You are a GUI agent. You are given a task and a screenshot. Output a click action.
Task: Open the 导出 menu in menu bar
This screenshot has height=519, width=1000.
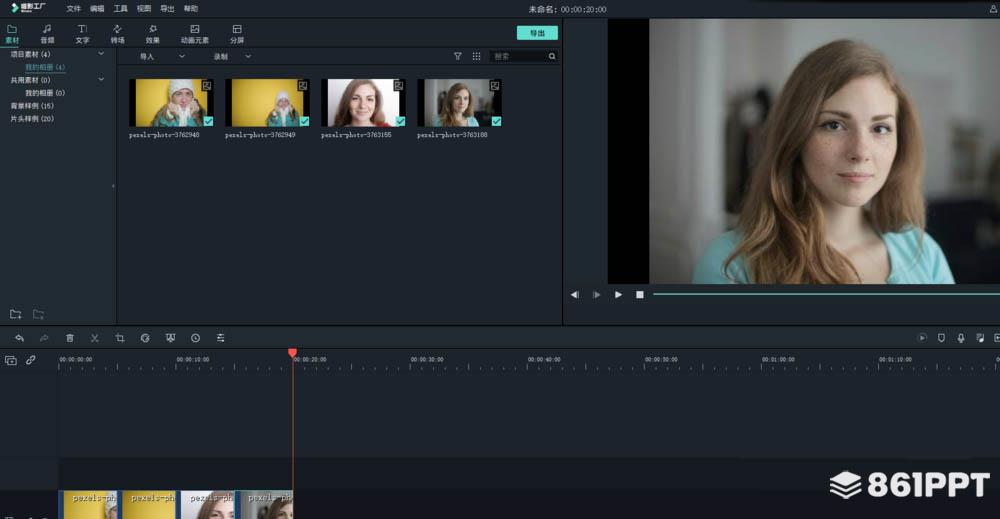coord(167,9)
